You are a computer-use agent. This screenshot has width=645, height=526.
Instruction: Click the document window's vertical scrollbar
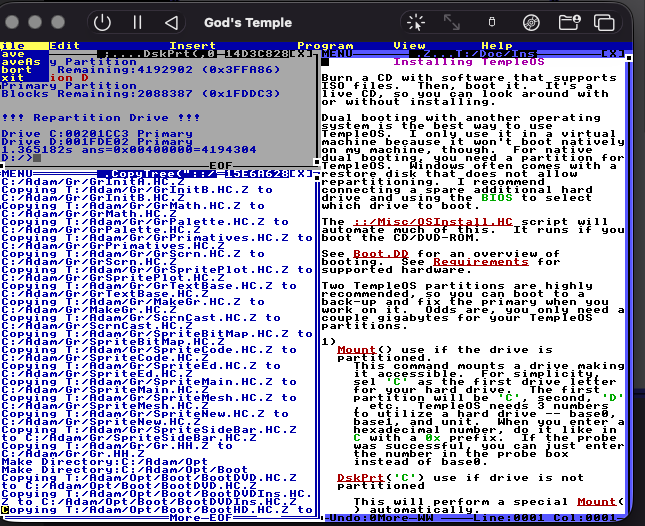tap(629, 288)
